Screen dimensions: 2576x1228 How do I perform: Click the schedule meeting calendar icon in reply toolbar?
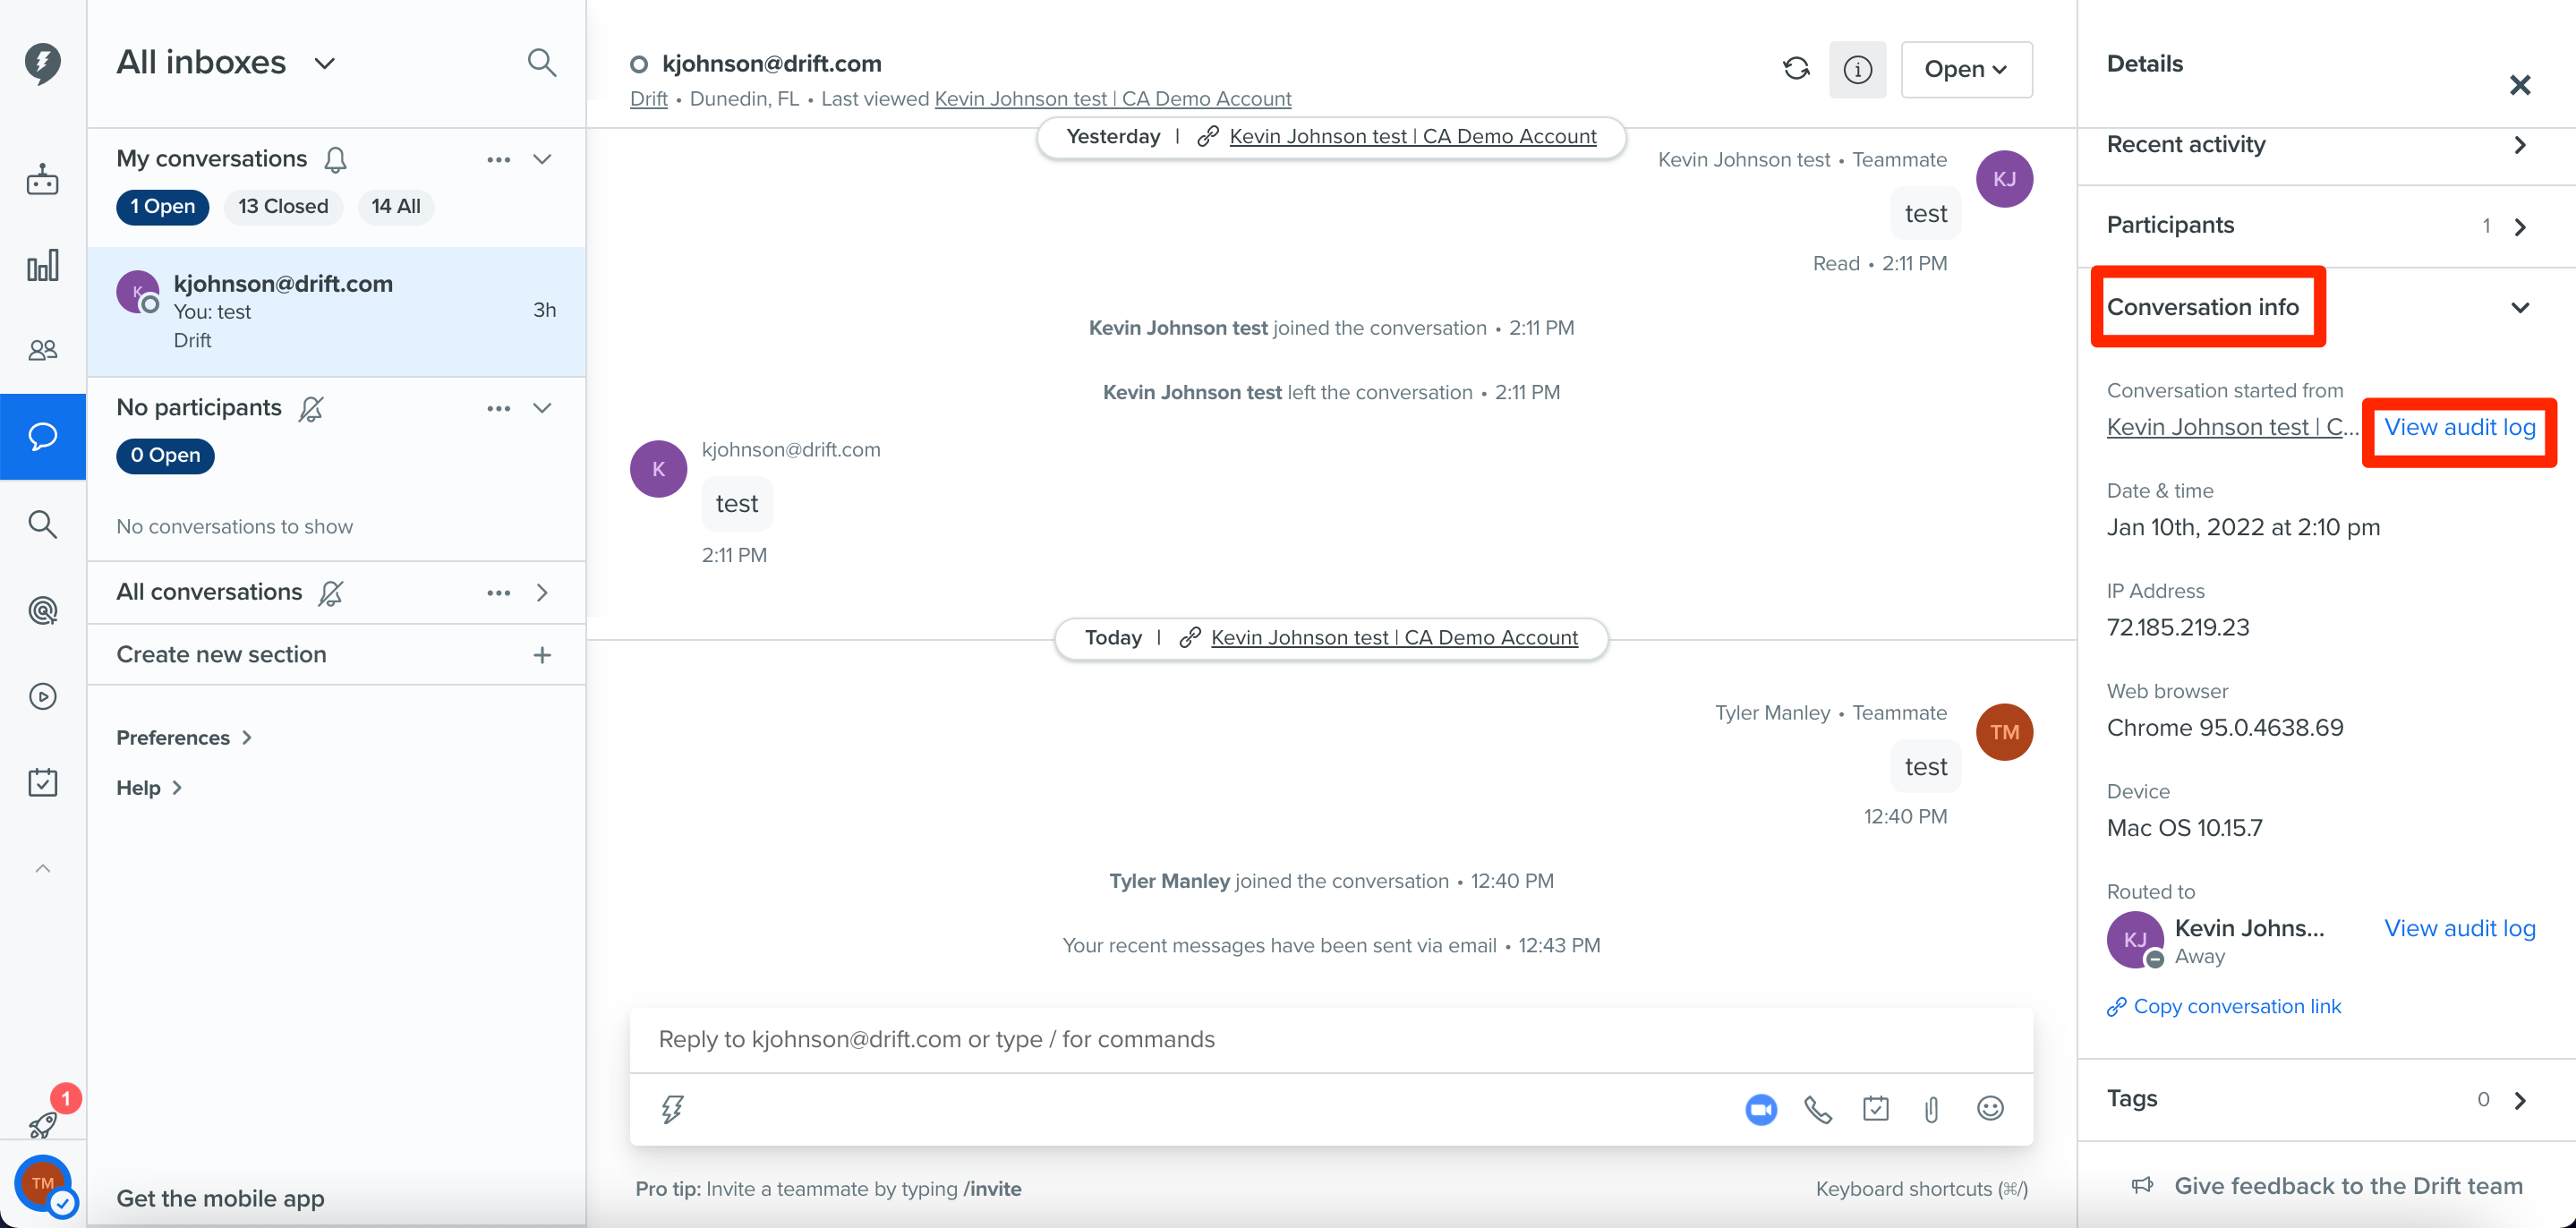(1875, 1108)
